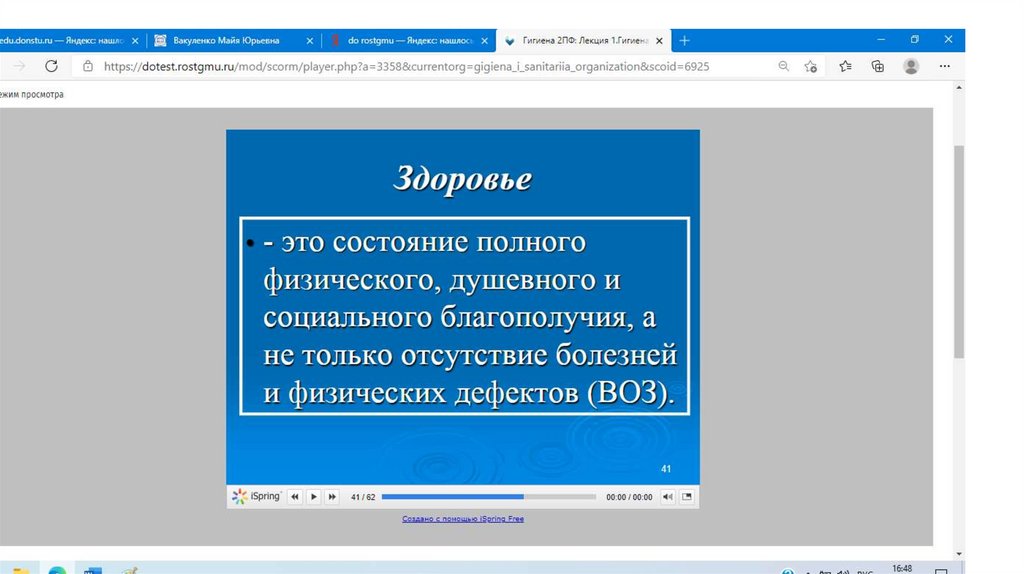Viewport: 1024px width, 574px height.
Task: Open the Favorites list
Action: coord(845,66)
